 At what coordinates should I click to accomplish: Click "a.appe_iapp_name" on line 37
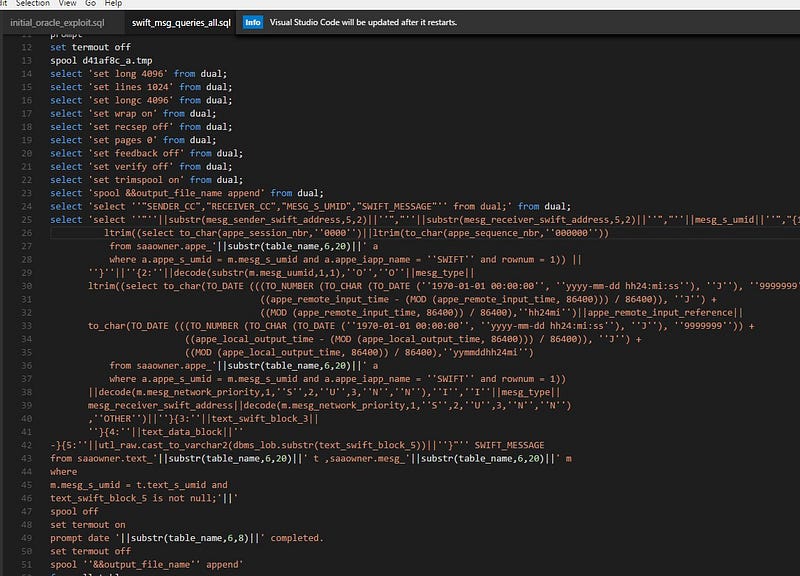(367, 379)
